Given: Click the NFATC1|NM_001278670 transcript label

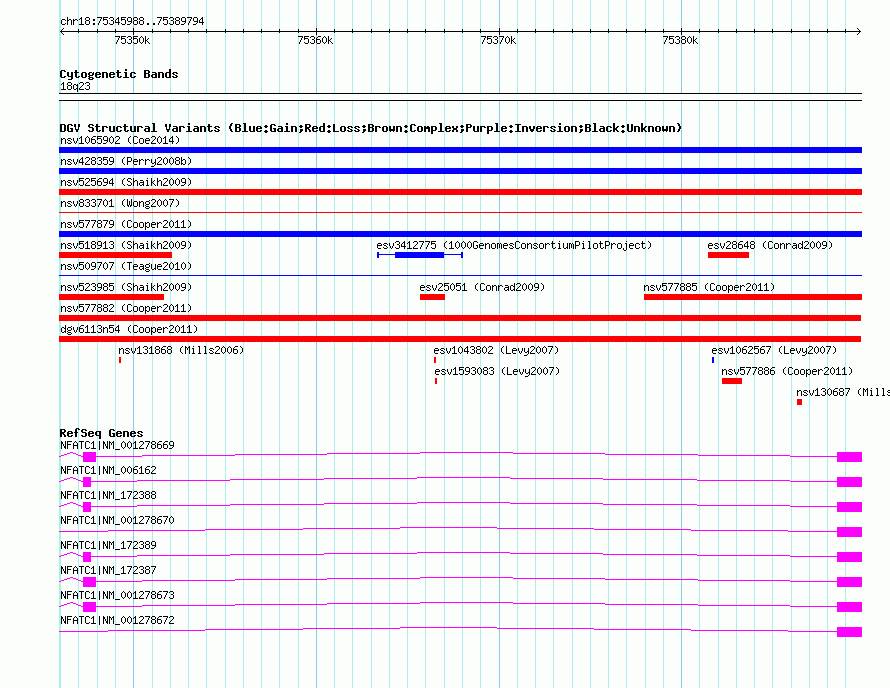Looking at the screenshot, I should coord(117,520).
